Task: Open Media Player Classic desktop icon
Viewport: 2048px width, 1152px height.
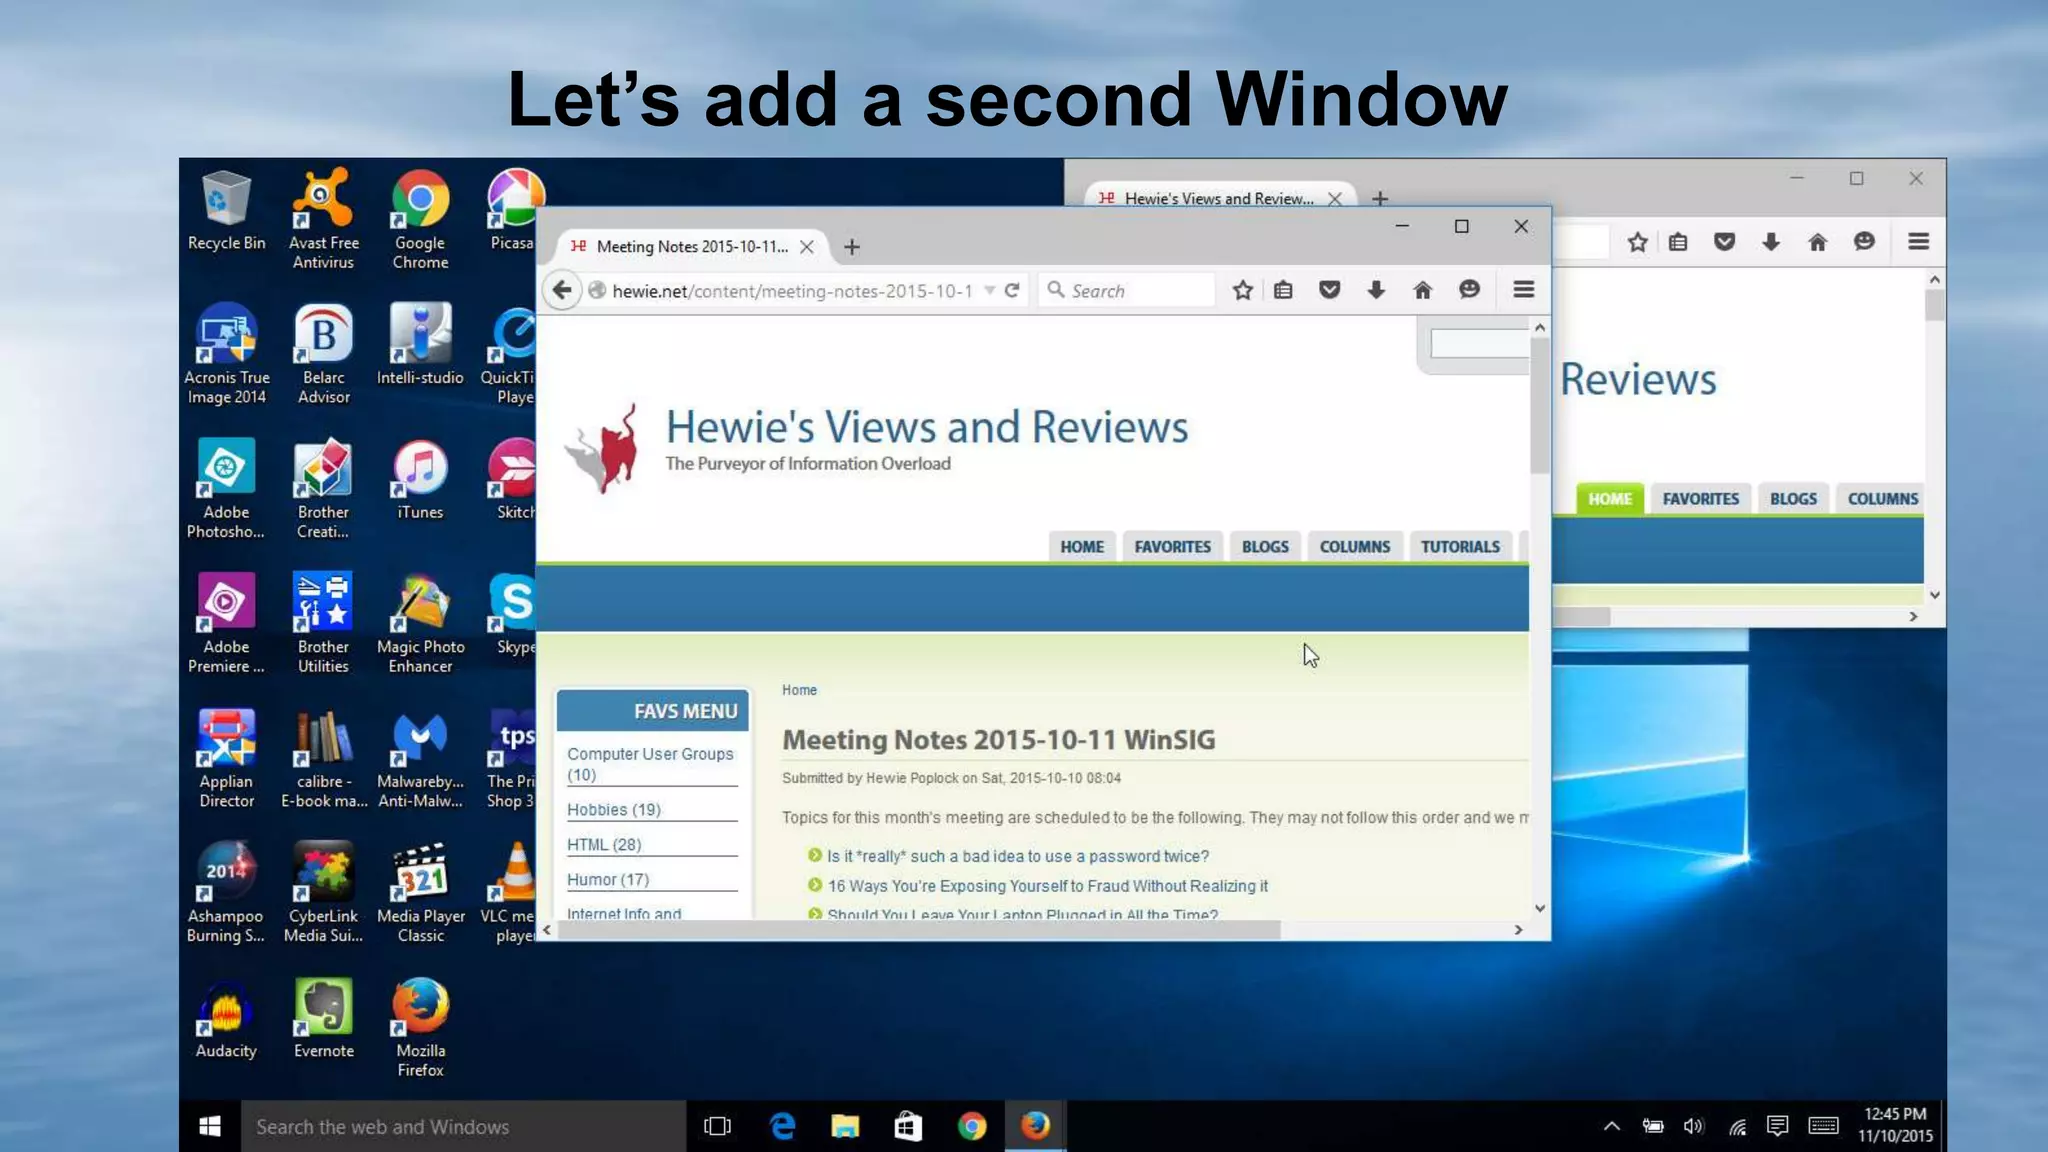Action: click(x=420, y=892)
